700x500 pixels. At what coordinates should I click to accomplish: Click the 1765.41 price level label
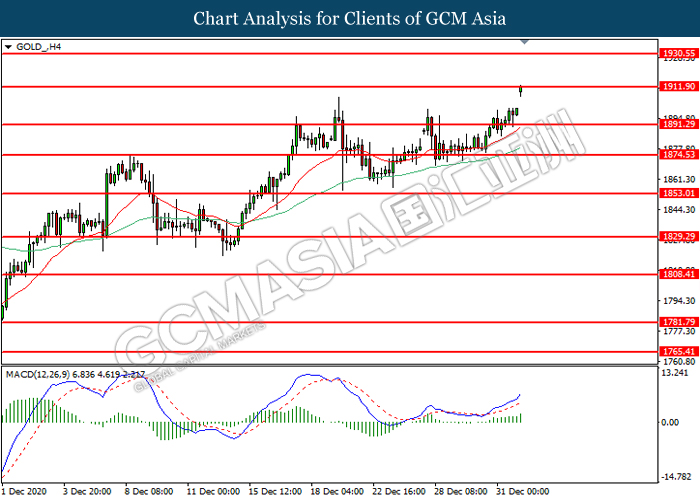point(679,352)
